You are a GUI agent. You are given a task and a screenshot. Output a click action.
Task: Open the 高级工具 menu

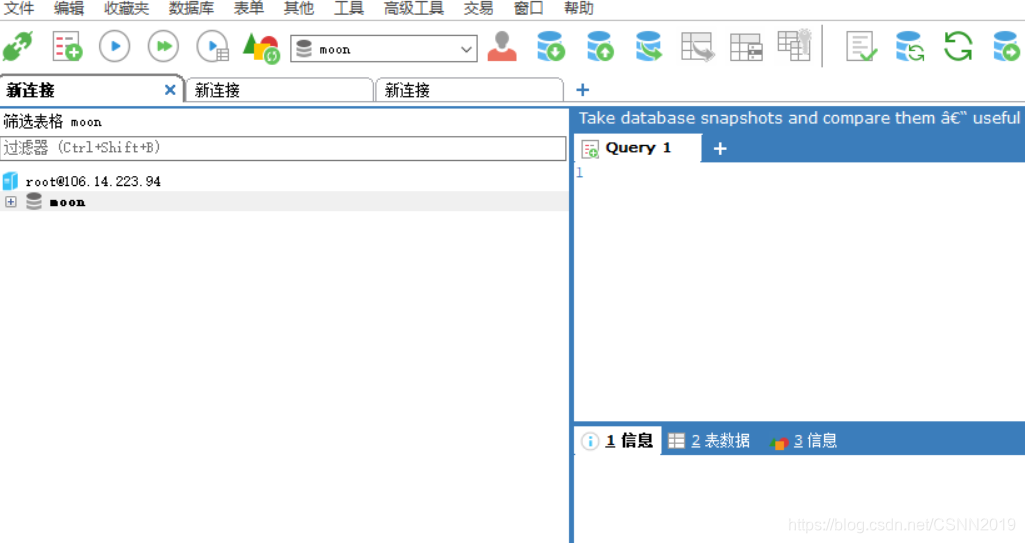(413, 8)
